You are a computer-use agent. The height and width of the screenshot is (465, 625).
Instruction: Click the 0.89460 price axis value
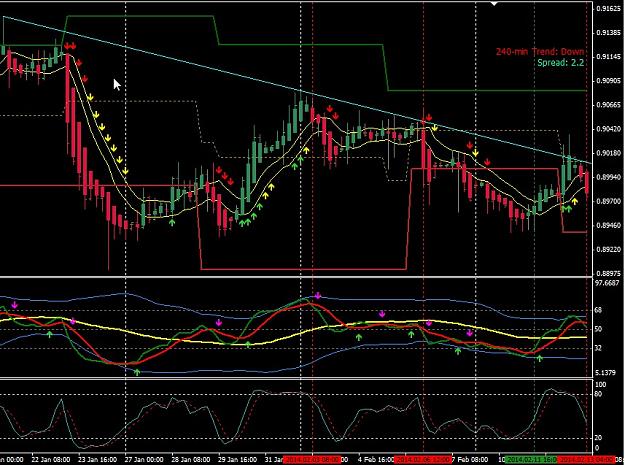[x=608, y=226]
